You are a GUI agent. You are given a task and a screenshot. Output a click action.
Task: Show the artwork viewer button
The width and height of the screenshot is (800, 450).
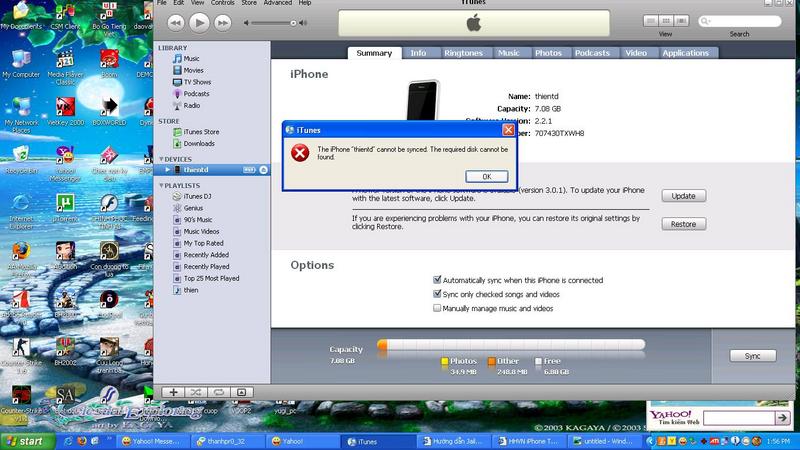coord(240,392)
